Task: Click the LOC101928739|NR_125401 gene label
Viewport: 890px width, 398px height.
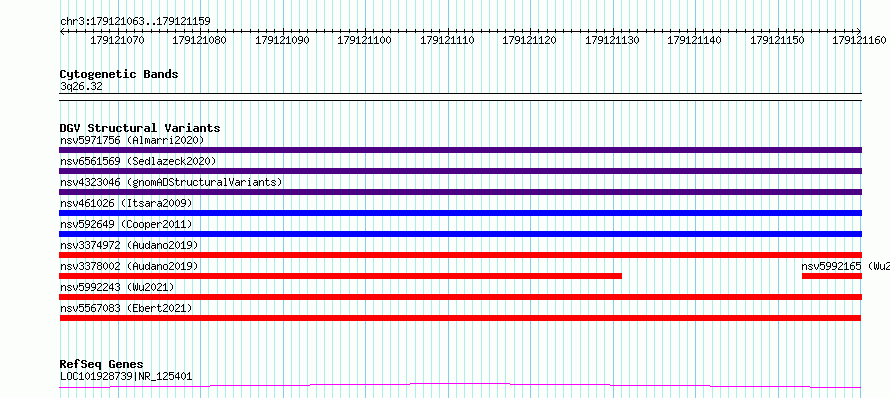Action: point(126,376)
